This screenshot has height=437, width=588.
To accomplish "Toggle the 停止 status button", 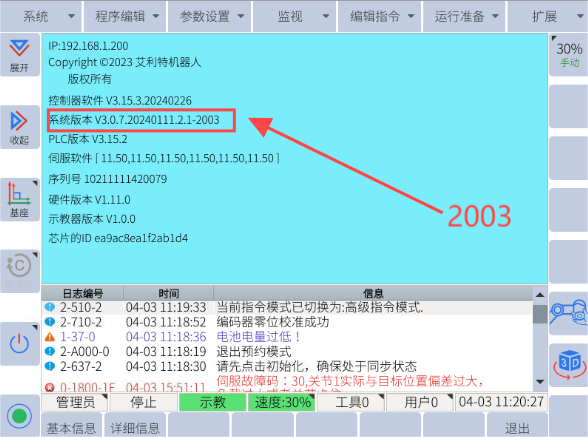I will point(143,402).
